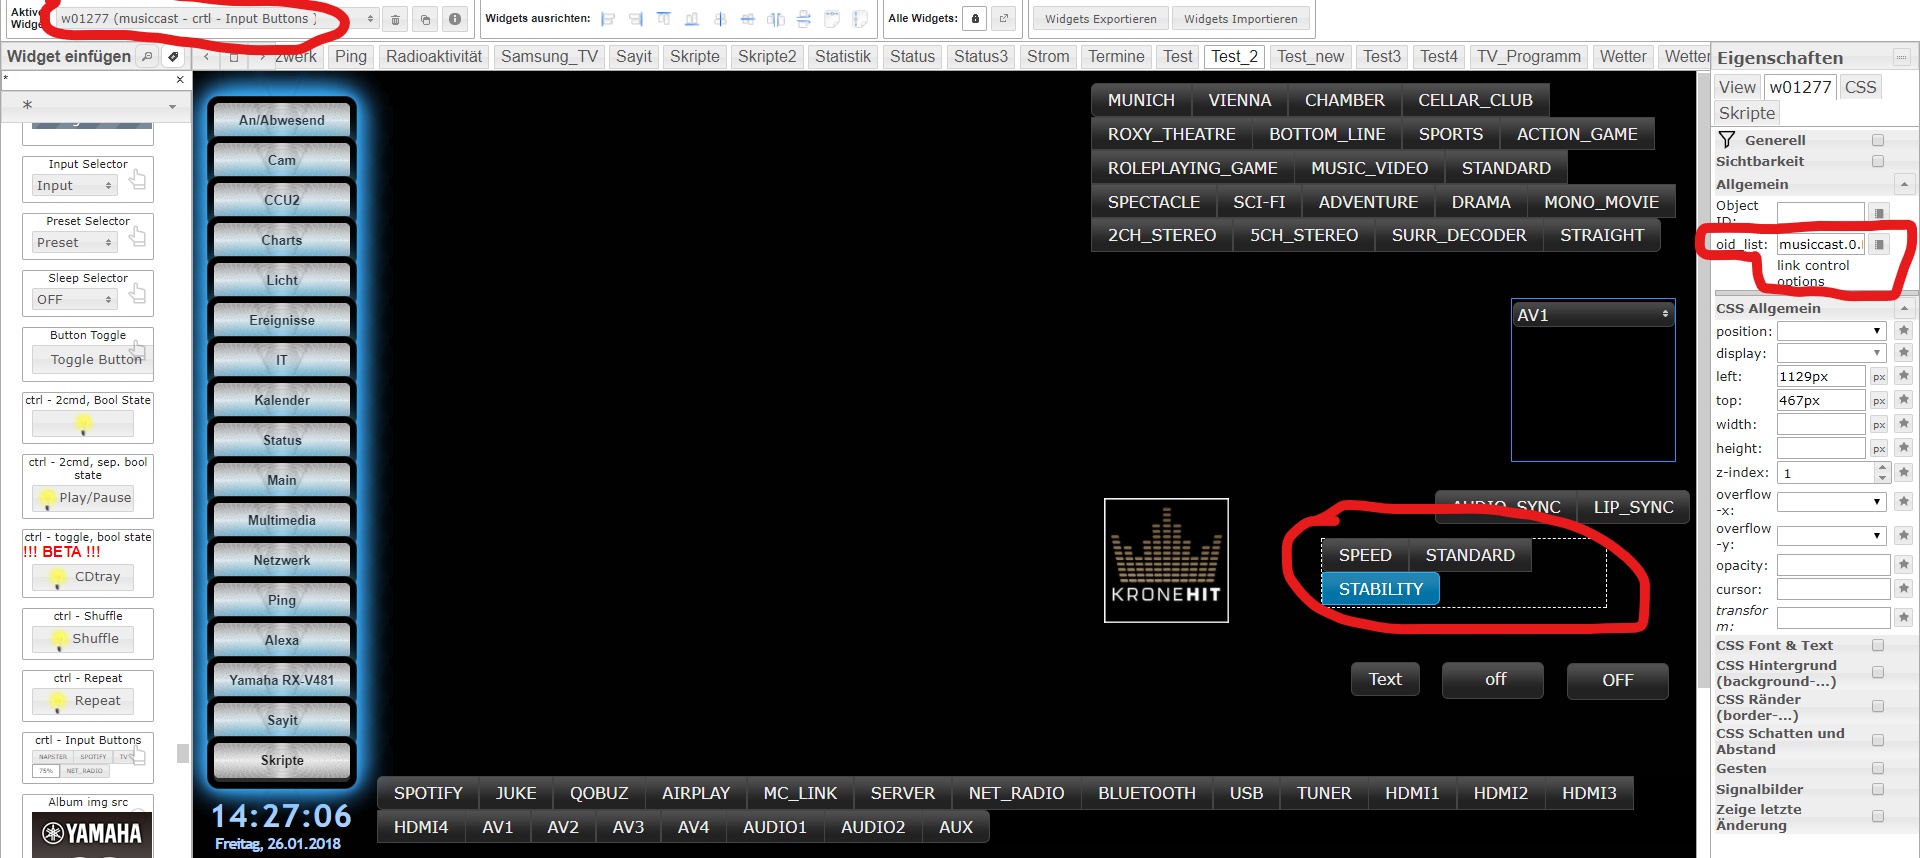Click star icon next to position
Viewport: 1920px width, 858px height.
(1904, 331)
